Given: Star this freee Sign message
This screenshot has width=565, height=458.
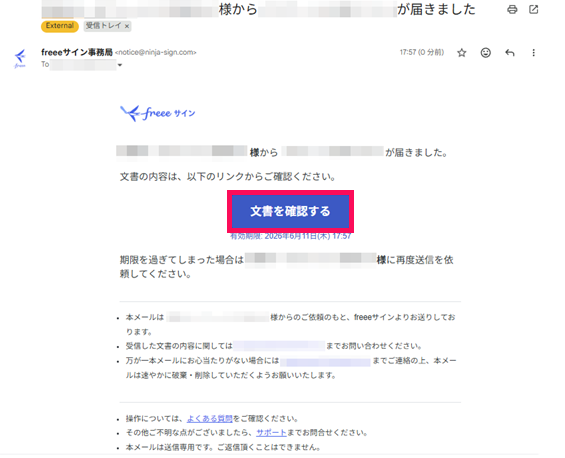Looking at the screenshot, I should coord(462,53).
